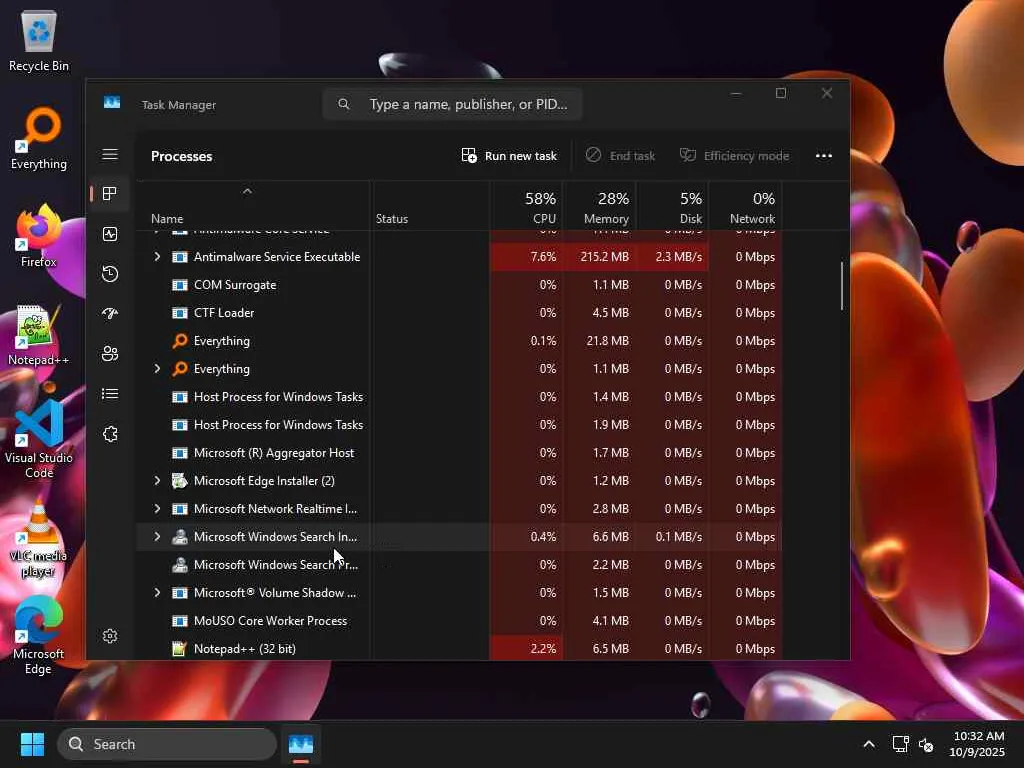Open the Performance page icon in sidebar
1024x768 pixels.
[110, 234]
